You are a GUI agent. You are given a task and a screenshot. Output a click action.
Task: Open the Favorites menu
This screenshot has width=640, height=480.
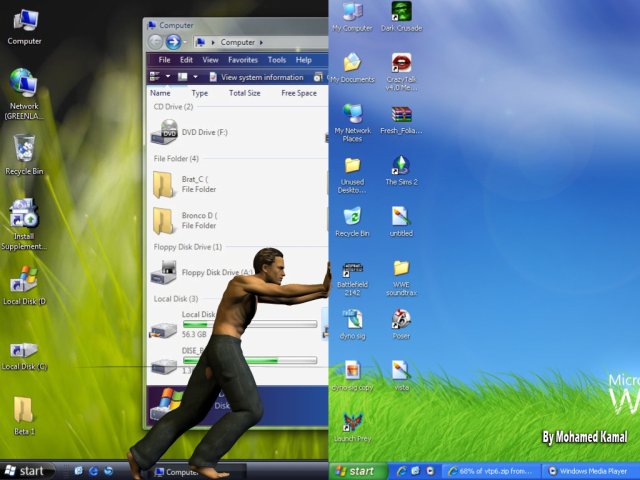point(243,60)
